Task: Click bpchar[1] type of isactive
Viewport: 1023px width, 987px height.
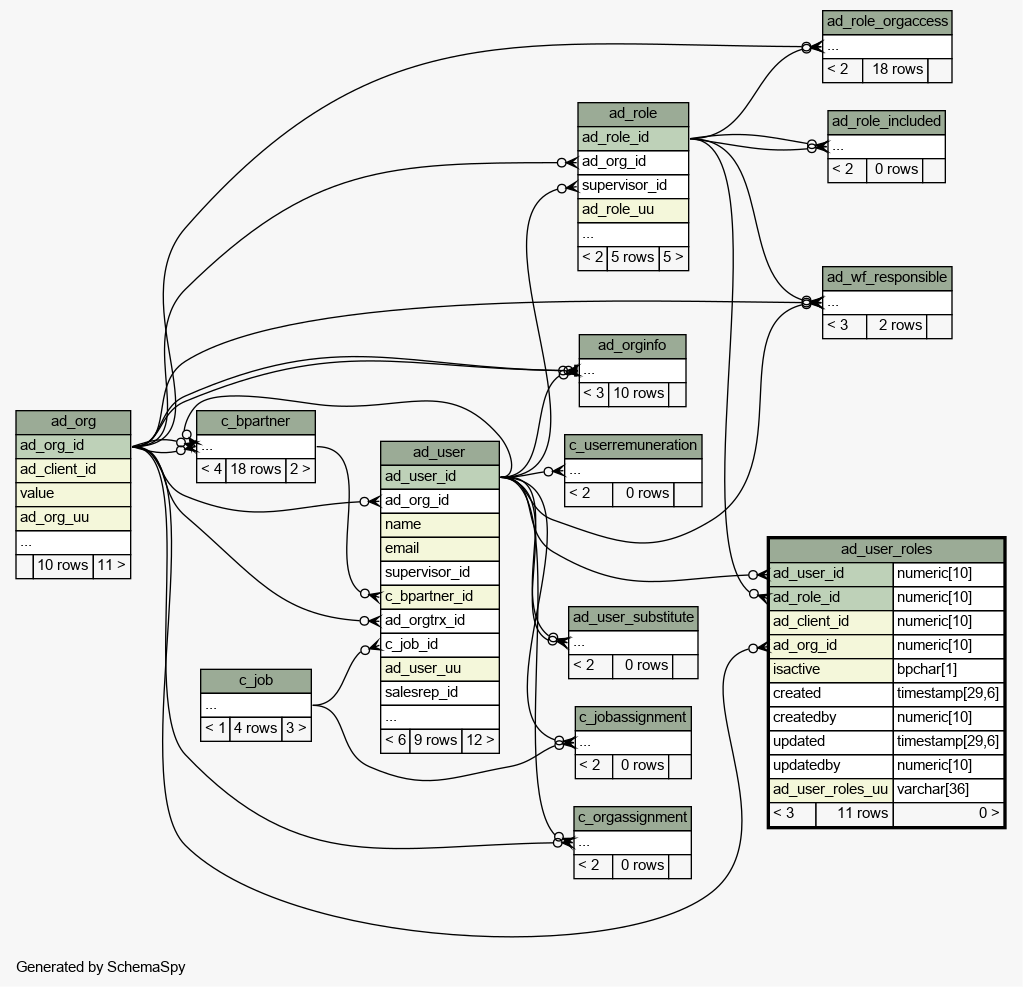Action: pos(948,670)
